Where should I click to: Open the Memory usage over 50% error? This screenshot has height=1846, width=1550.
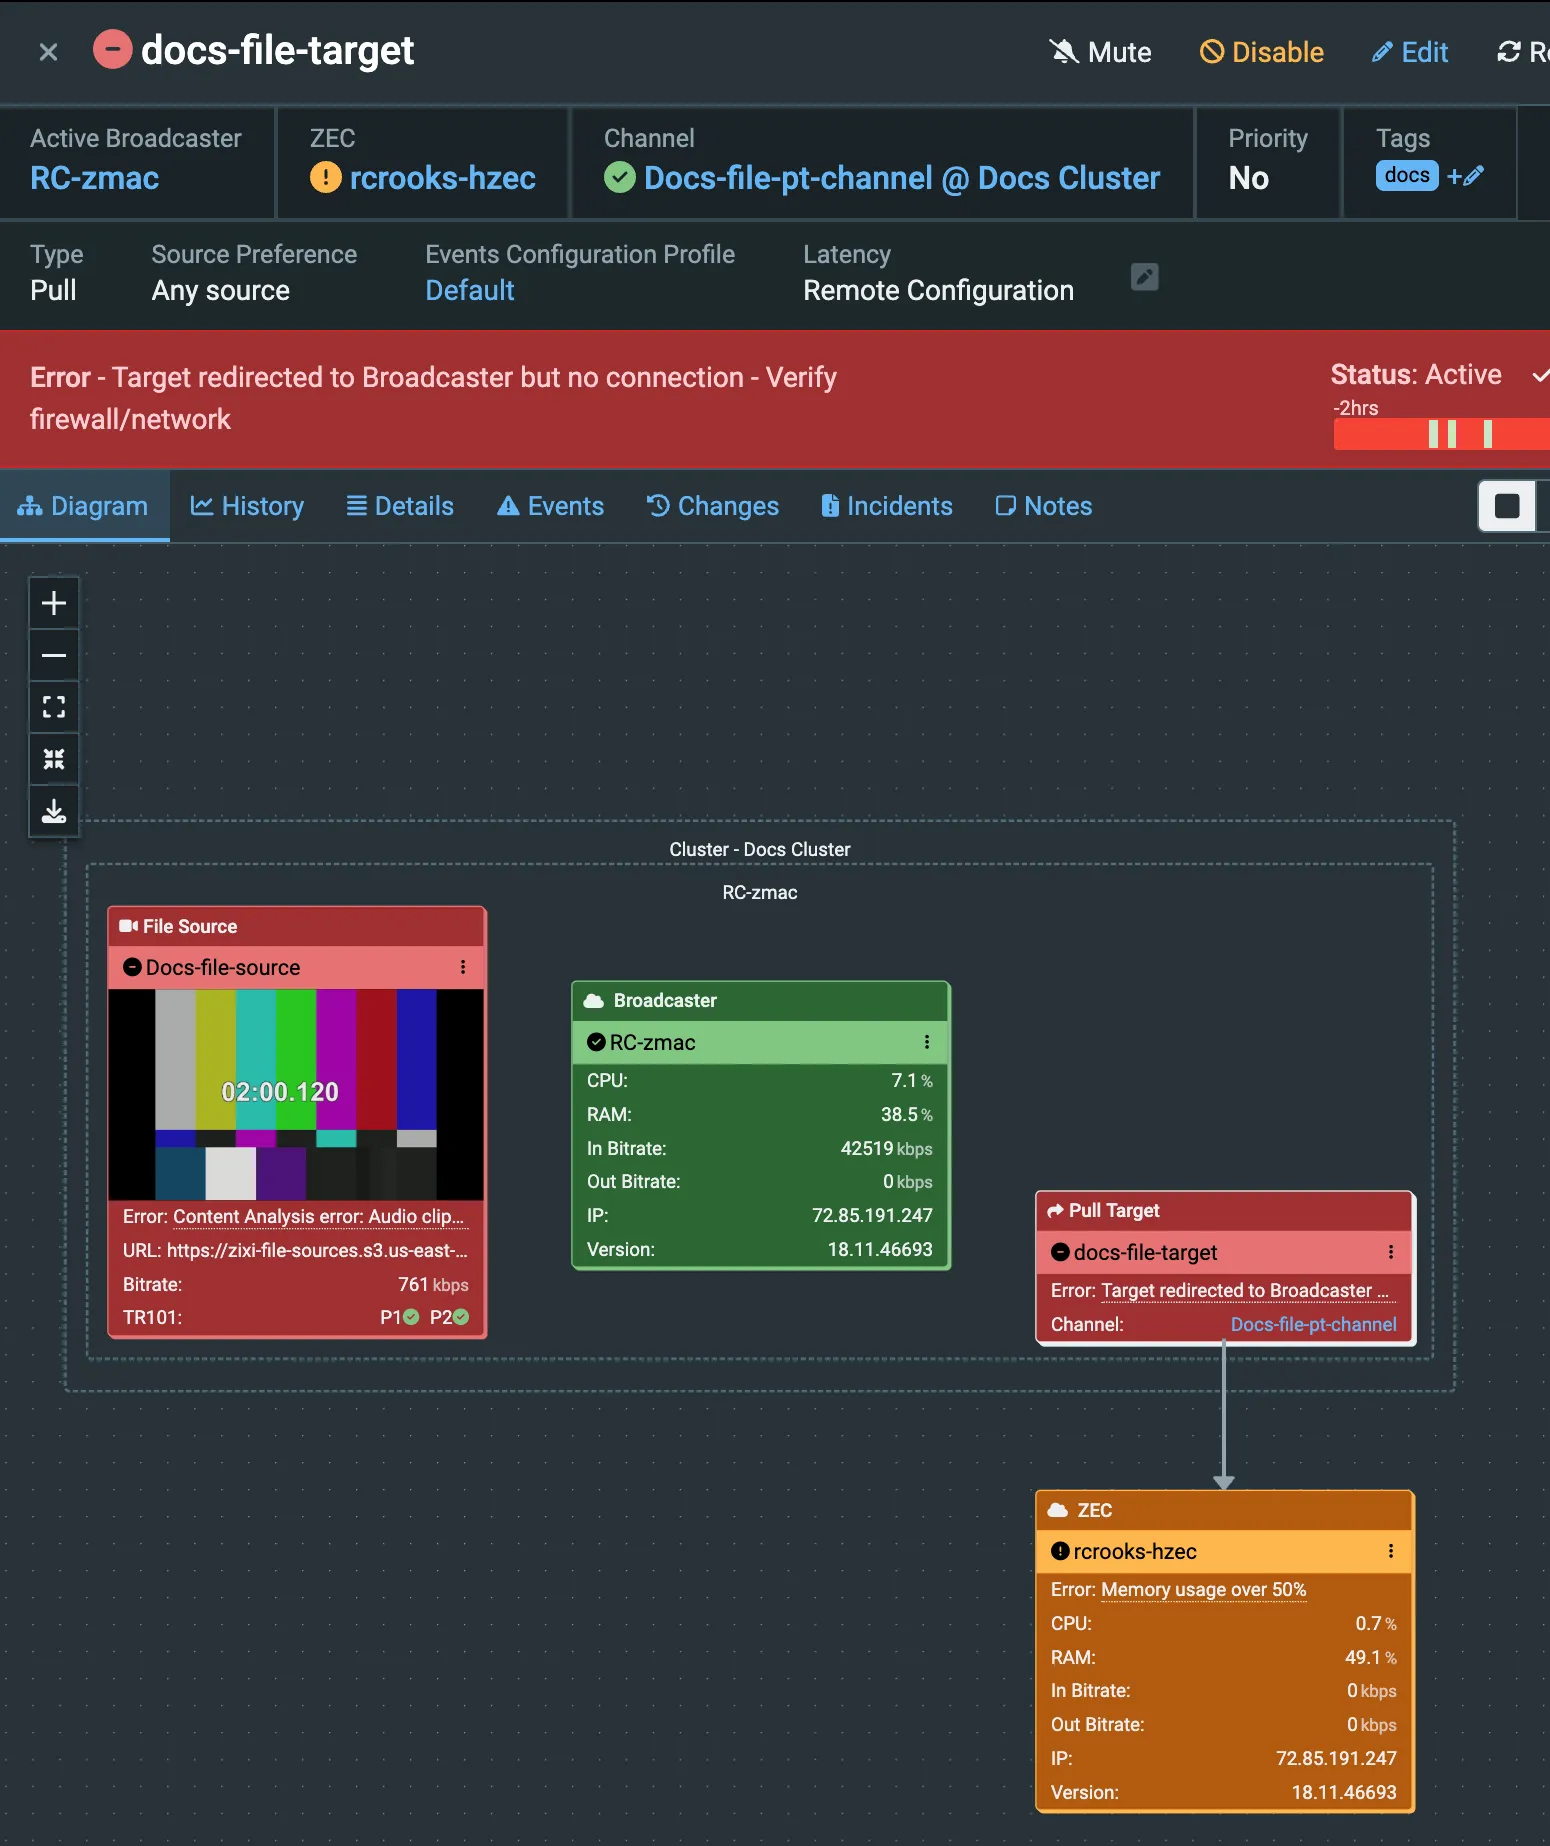coord(1204,1590)
